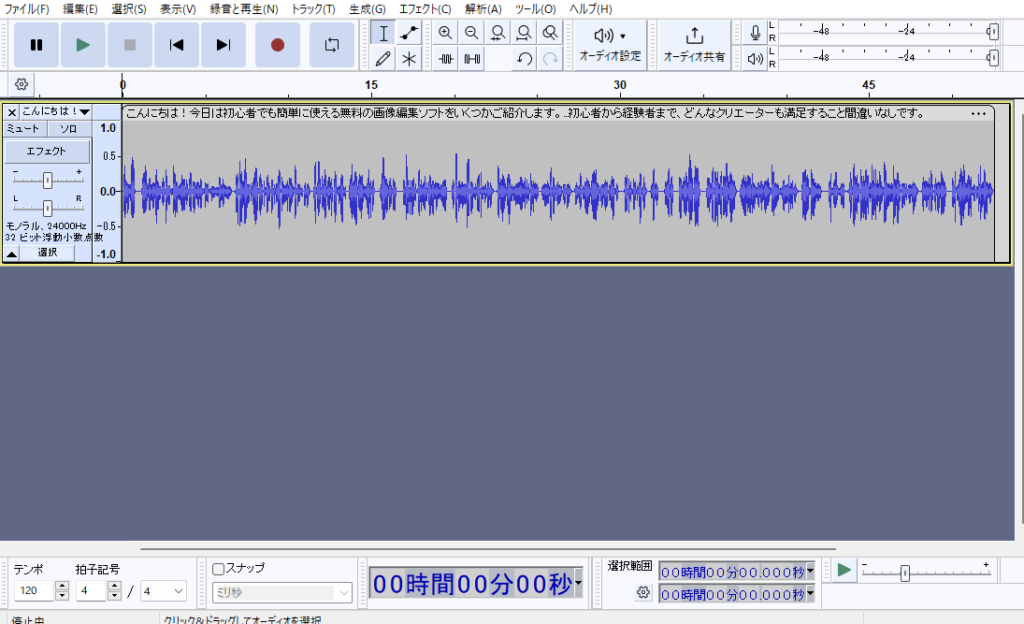
Task: Click the Record button
Action: click(277, 45)
